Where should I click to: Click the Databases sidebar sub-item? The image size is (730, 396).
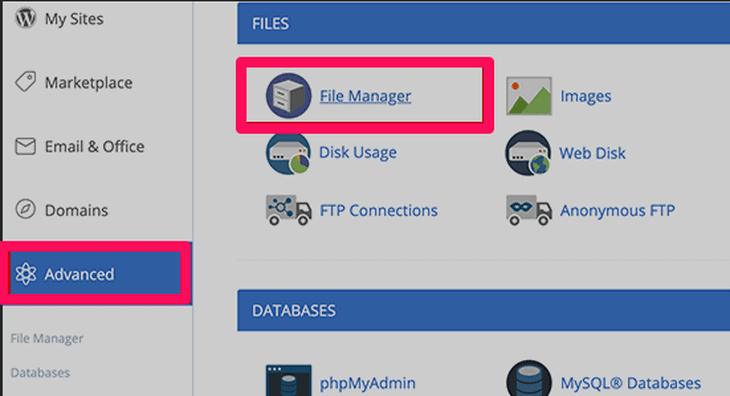(40, 373)
